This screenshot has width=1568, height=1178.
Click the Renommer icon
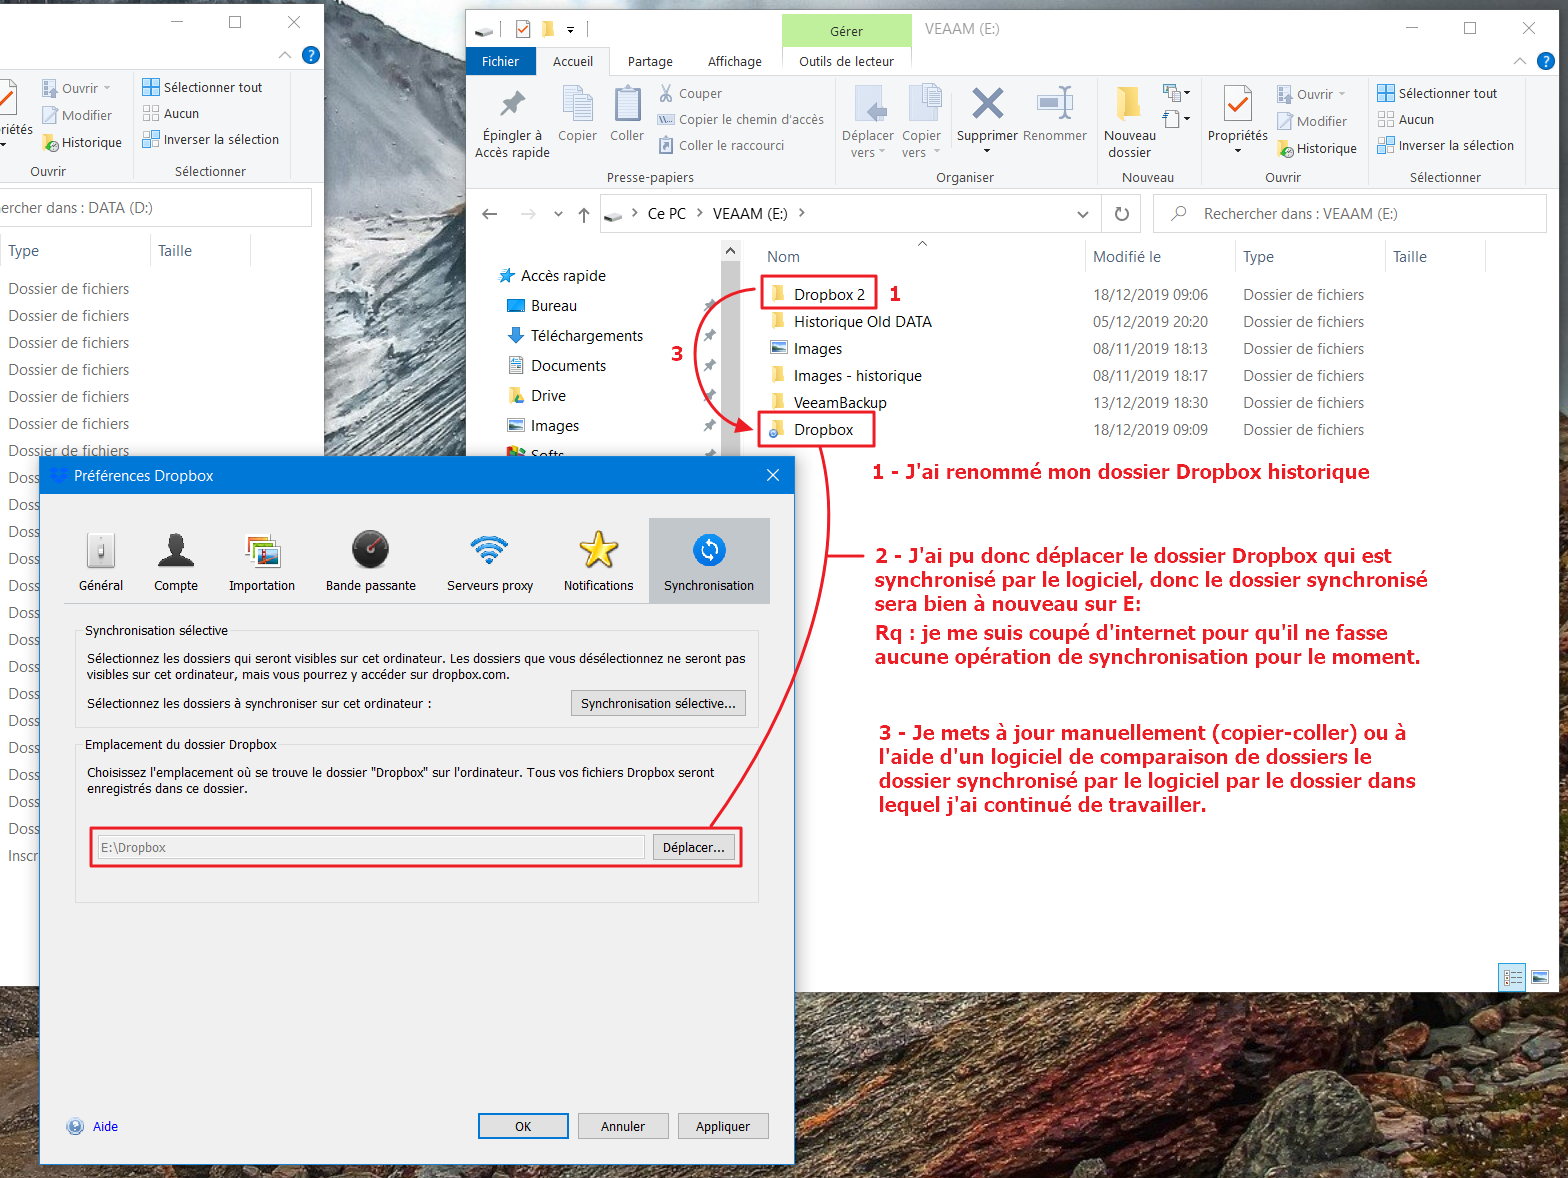click(1055, 113)
